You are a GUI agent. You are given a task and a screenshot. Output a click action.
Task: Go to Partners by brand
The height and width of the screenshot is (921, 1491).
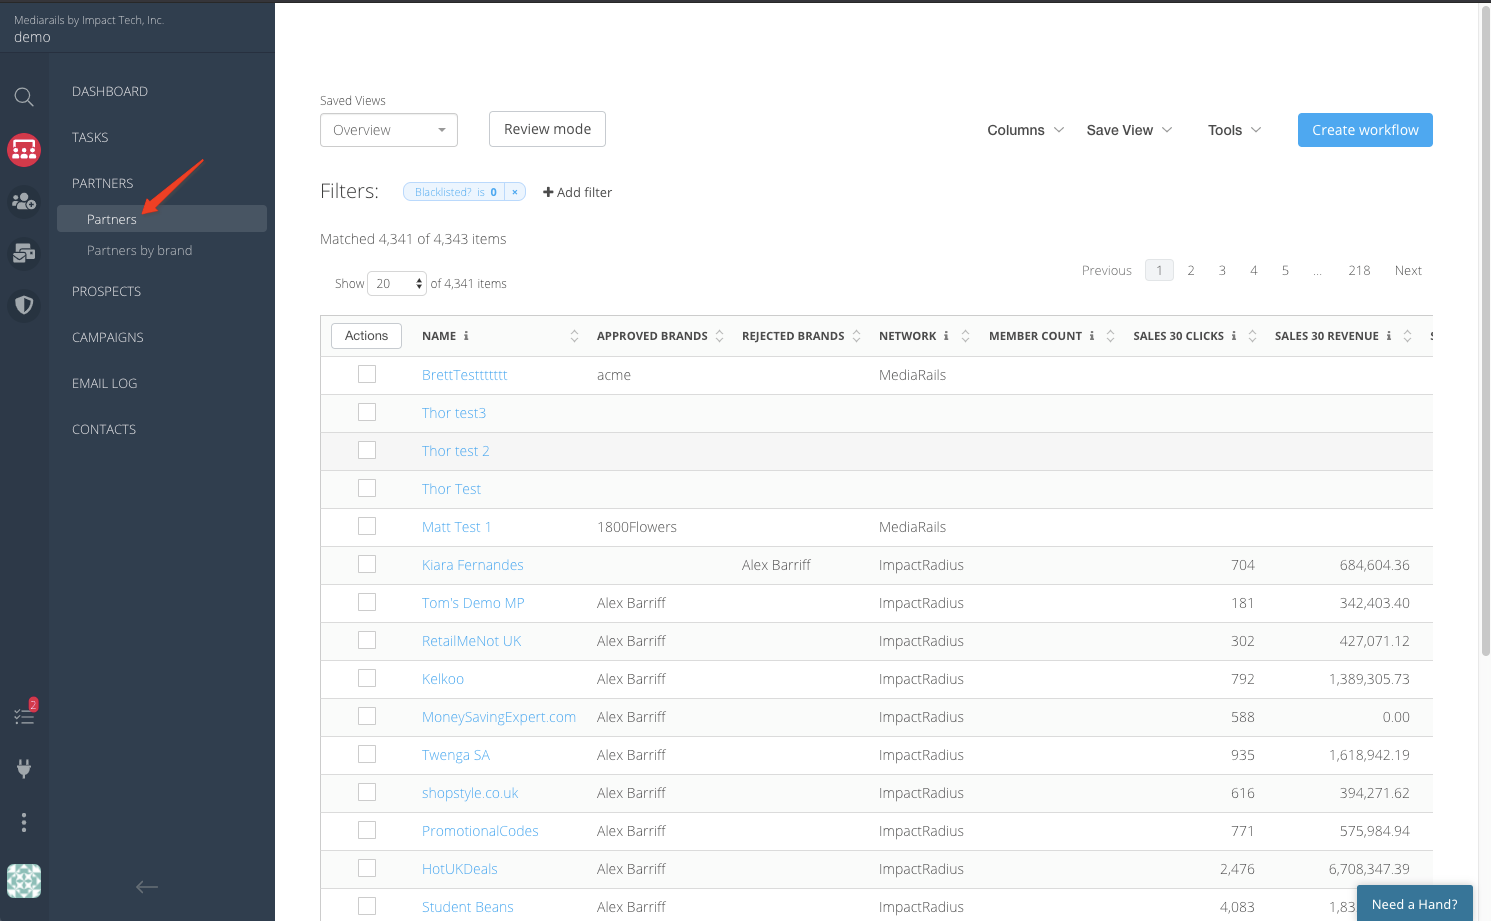coord(139,251)
